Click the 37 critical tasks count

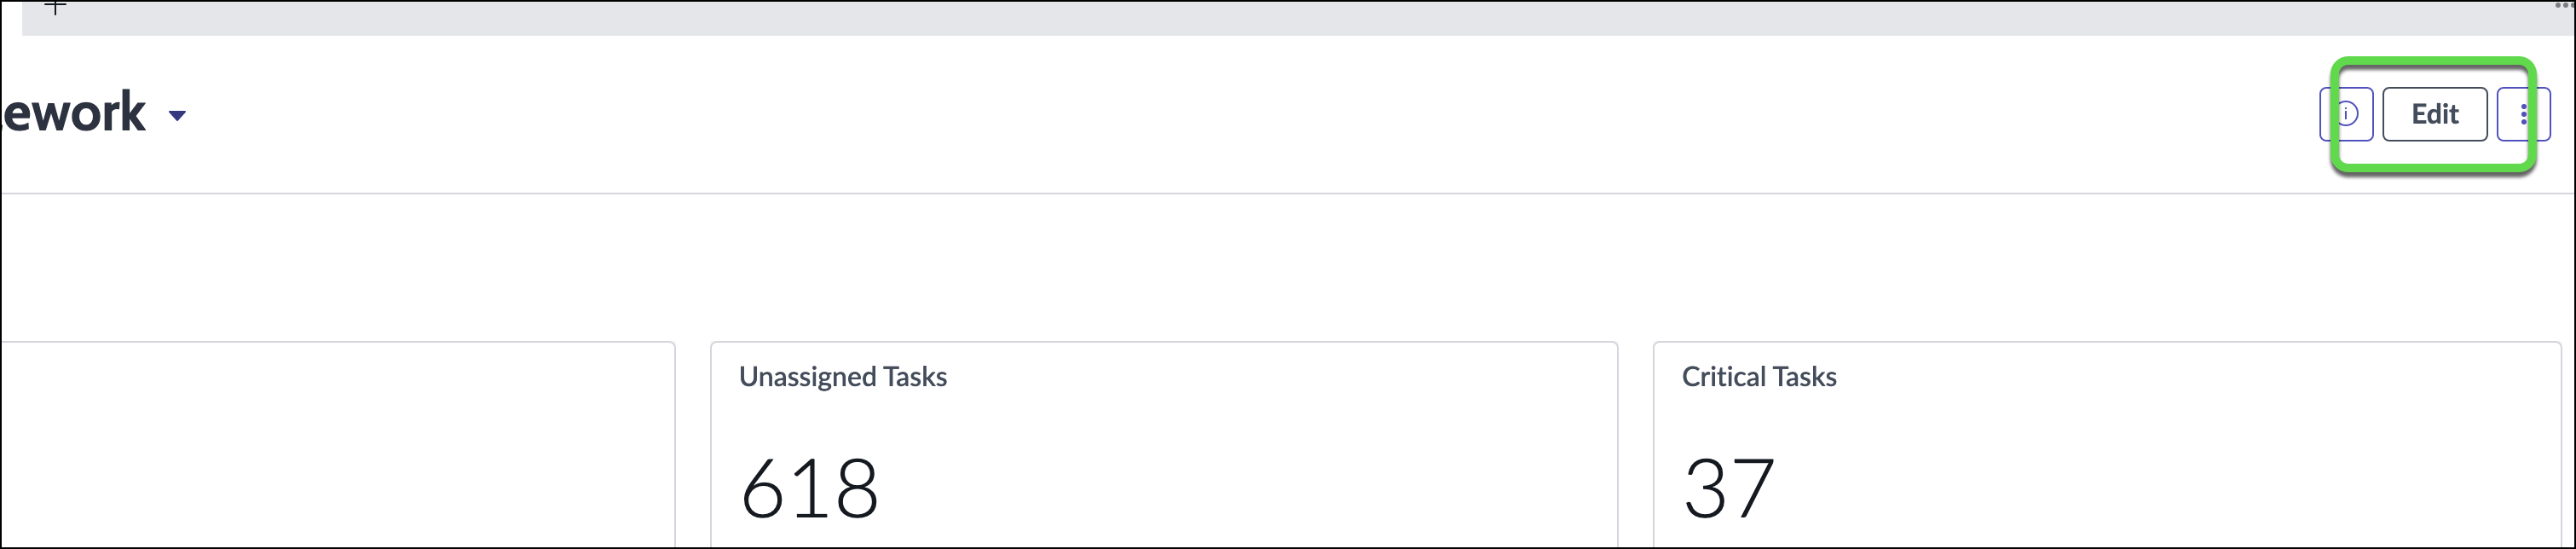[x=1729, y=489]
